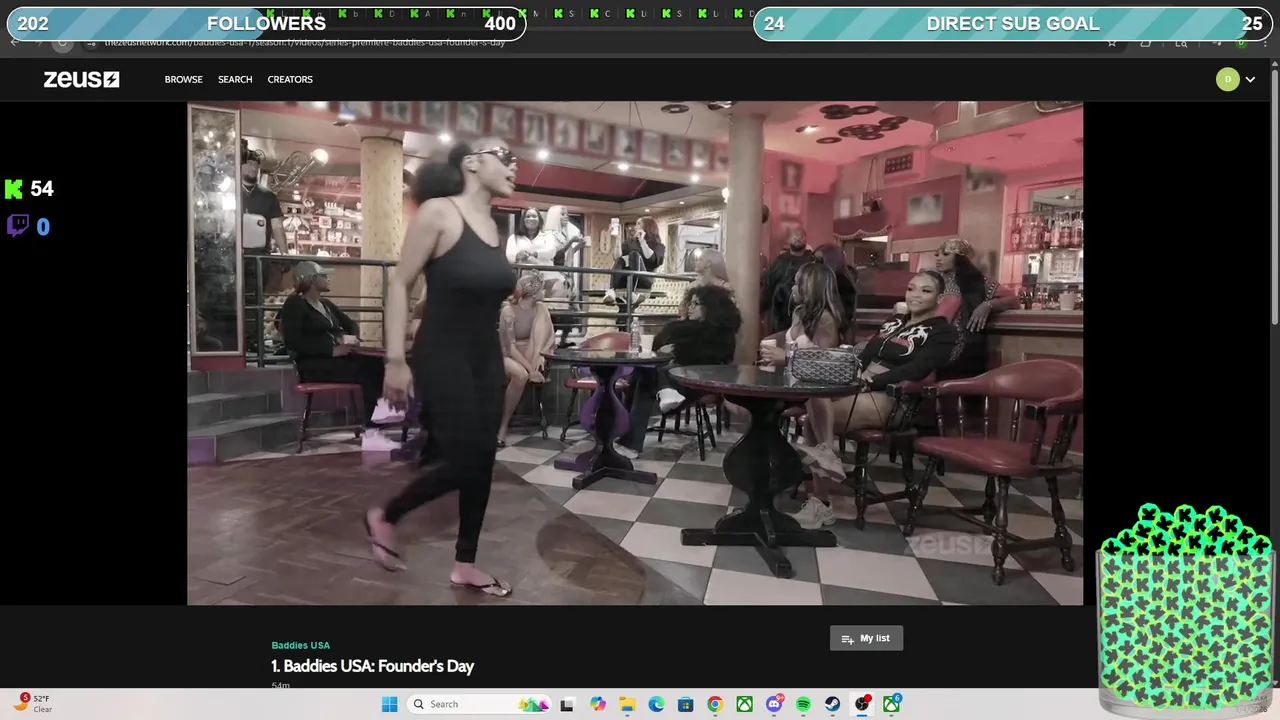Click the video player frame
Image resolution: width=1280 pixels, height=720 pixels.
tap(635, 353)
